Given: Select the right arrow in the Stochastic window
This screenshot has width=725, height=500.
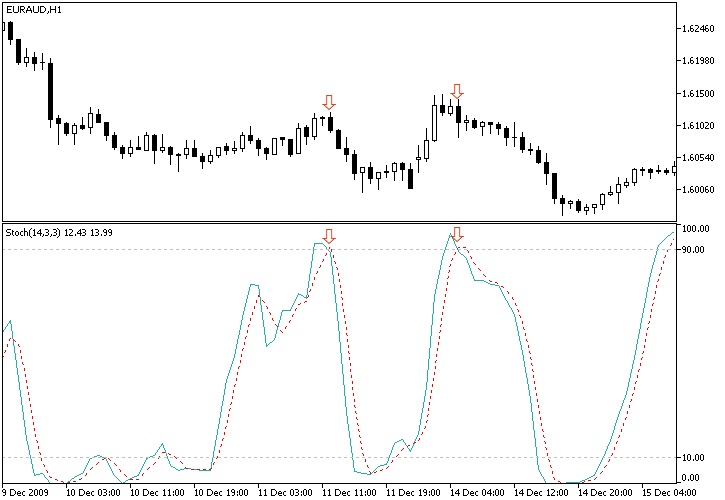Looking at the screenshot, I should pos(457,233).
